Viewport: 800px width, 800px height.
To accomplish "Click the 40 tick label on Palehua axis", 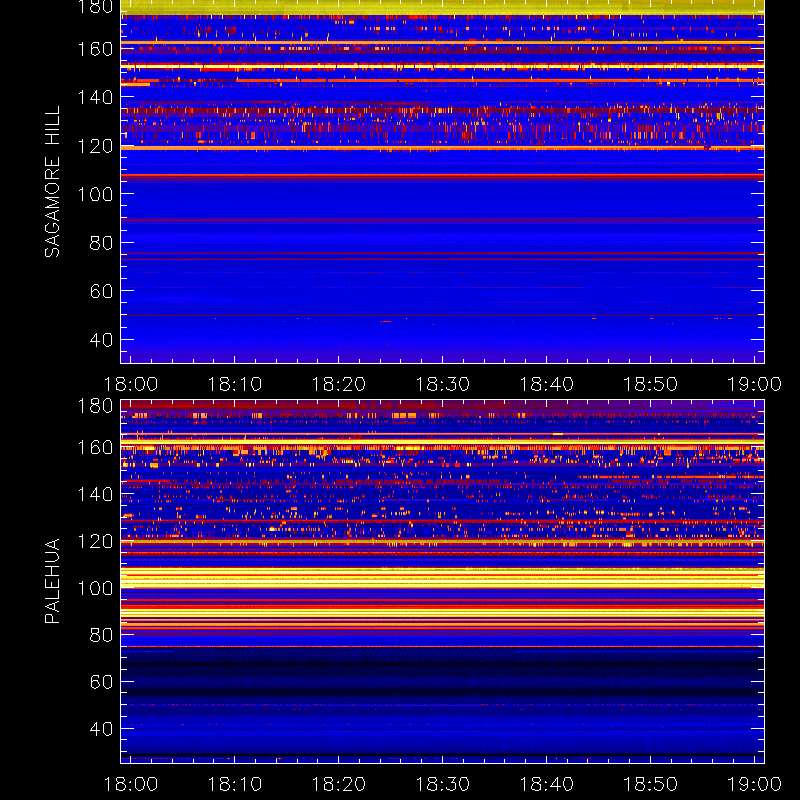I will (x=101, y=729).
